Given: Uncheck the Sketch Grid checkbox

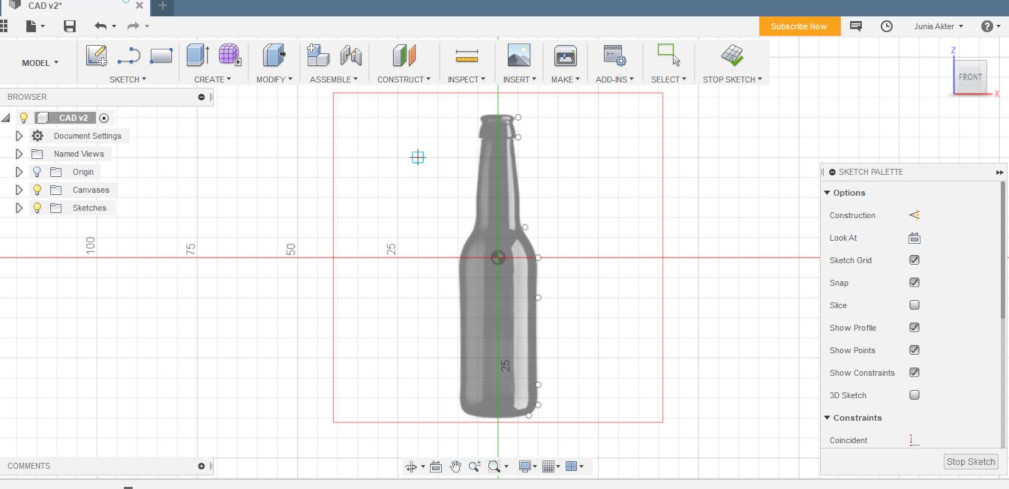Looking at the screenshot, I should [x=914, y=260].
